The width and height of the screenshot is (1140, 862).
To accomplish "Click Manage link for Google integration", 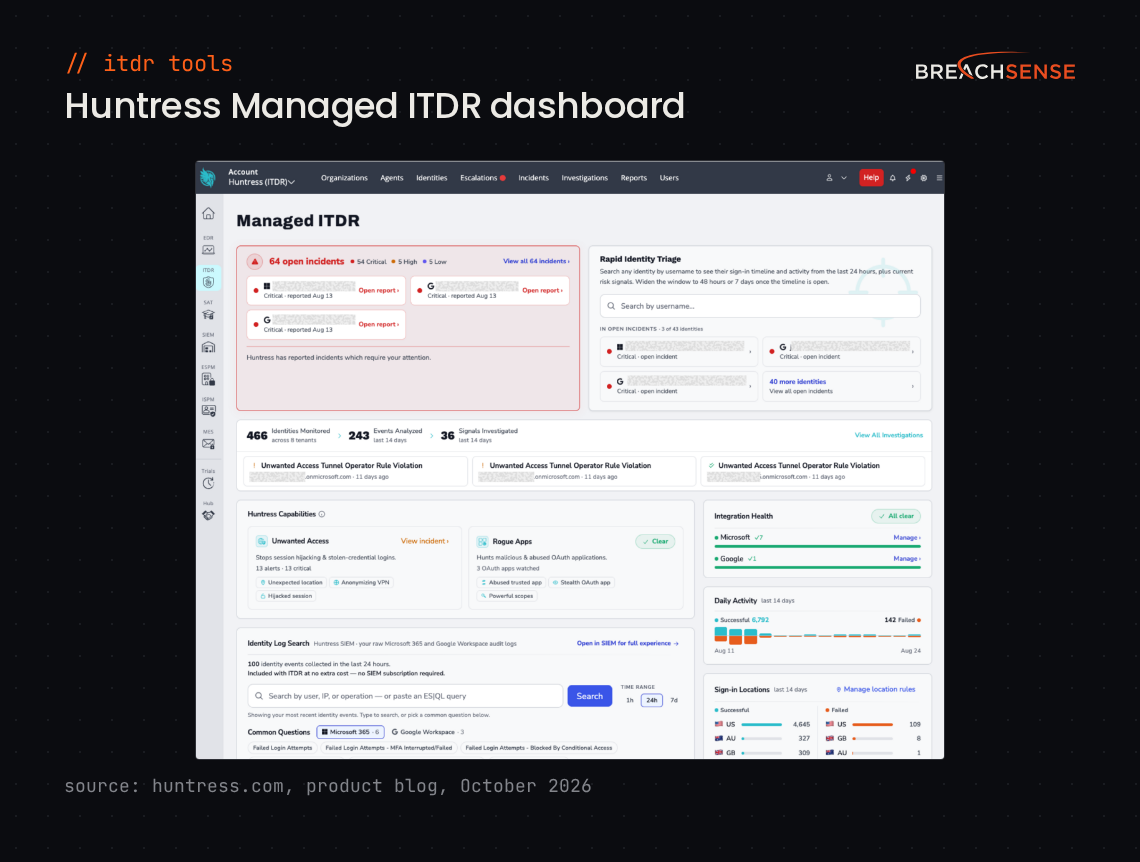I will (x=907, y=558).
